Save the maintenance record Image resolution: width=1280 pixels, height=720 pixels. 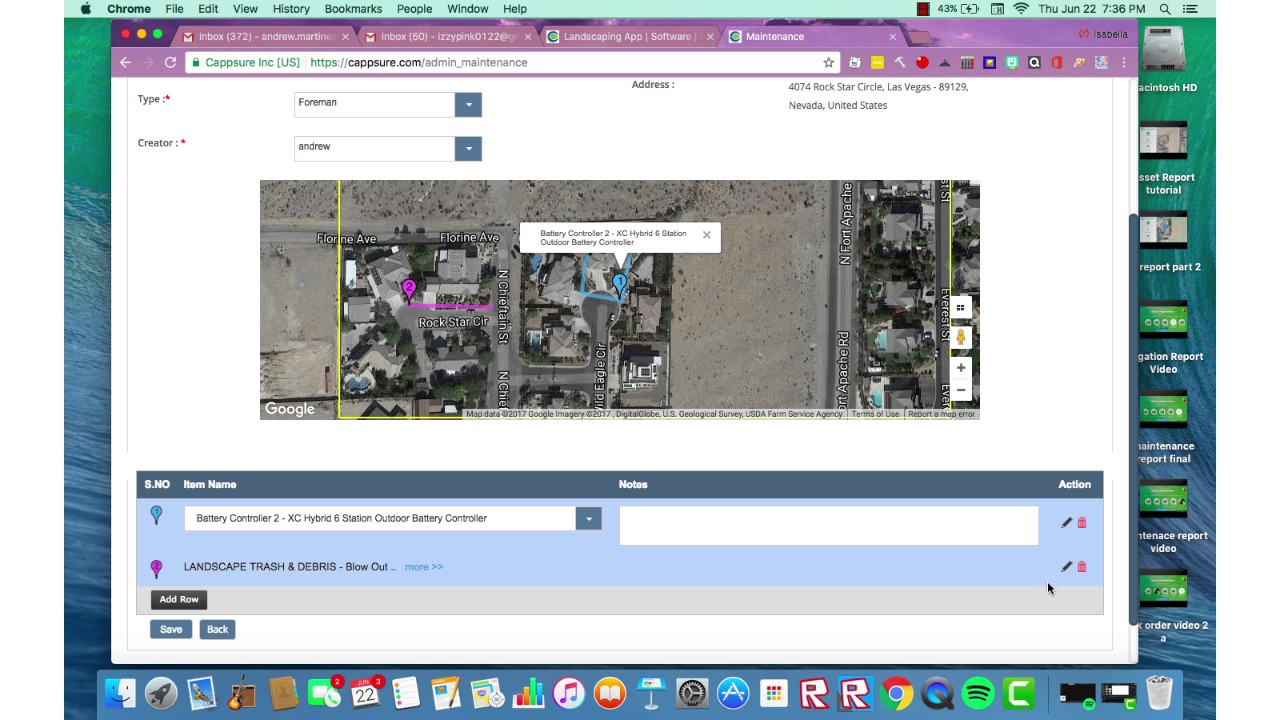coord(171,629)
